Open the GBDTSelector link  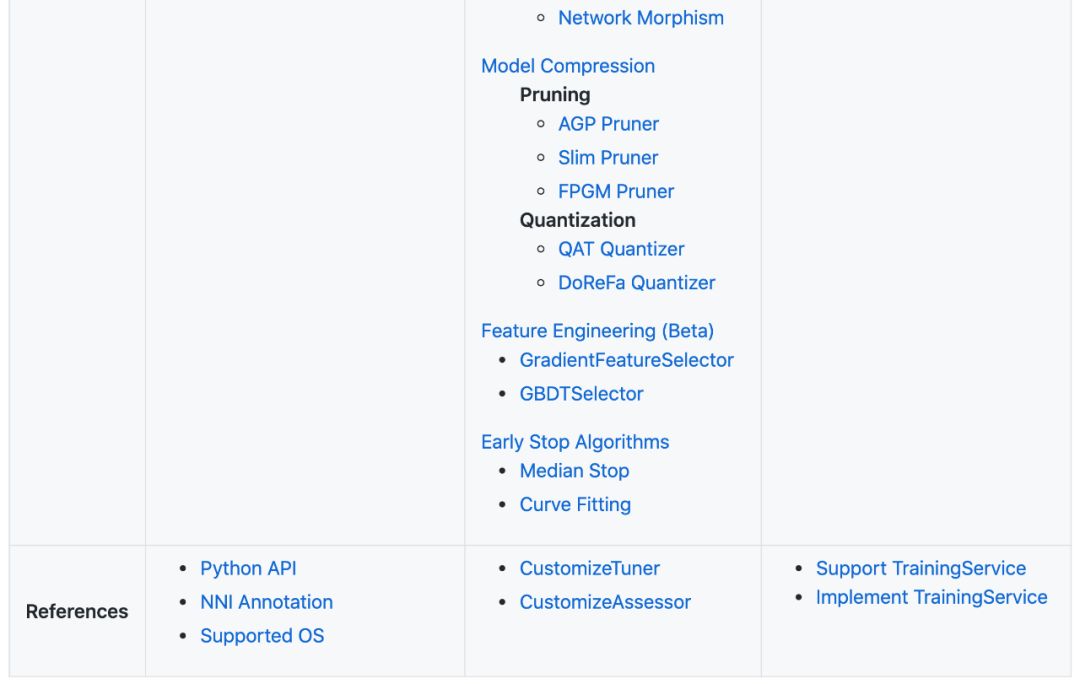(x=581, y=394)
